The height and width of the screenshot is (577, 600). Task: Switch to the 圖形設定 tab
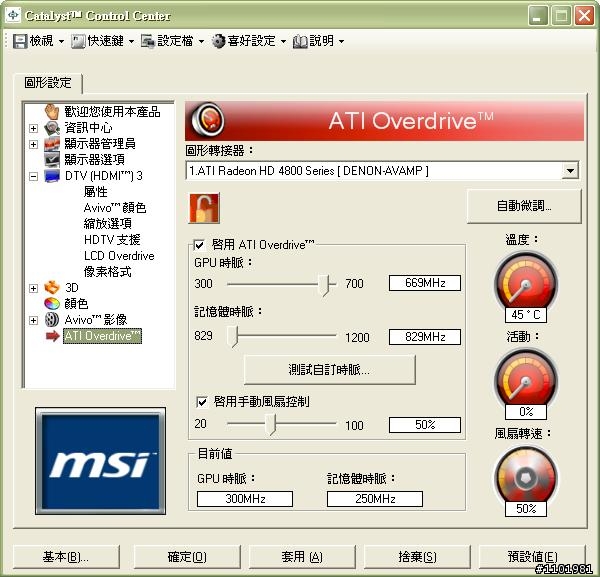tap(48, 83)
